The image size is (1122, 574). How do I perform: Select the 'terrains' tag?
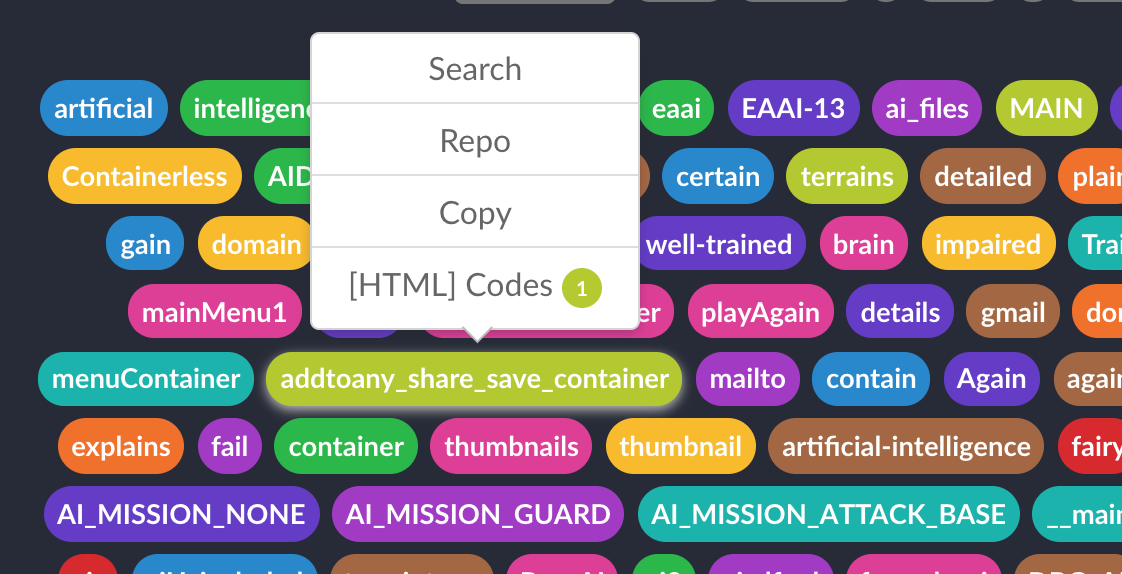847,176
